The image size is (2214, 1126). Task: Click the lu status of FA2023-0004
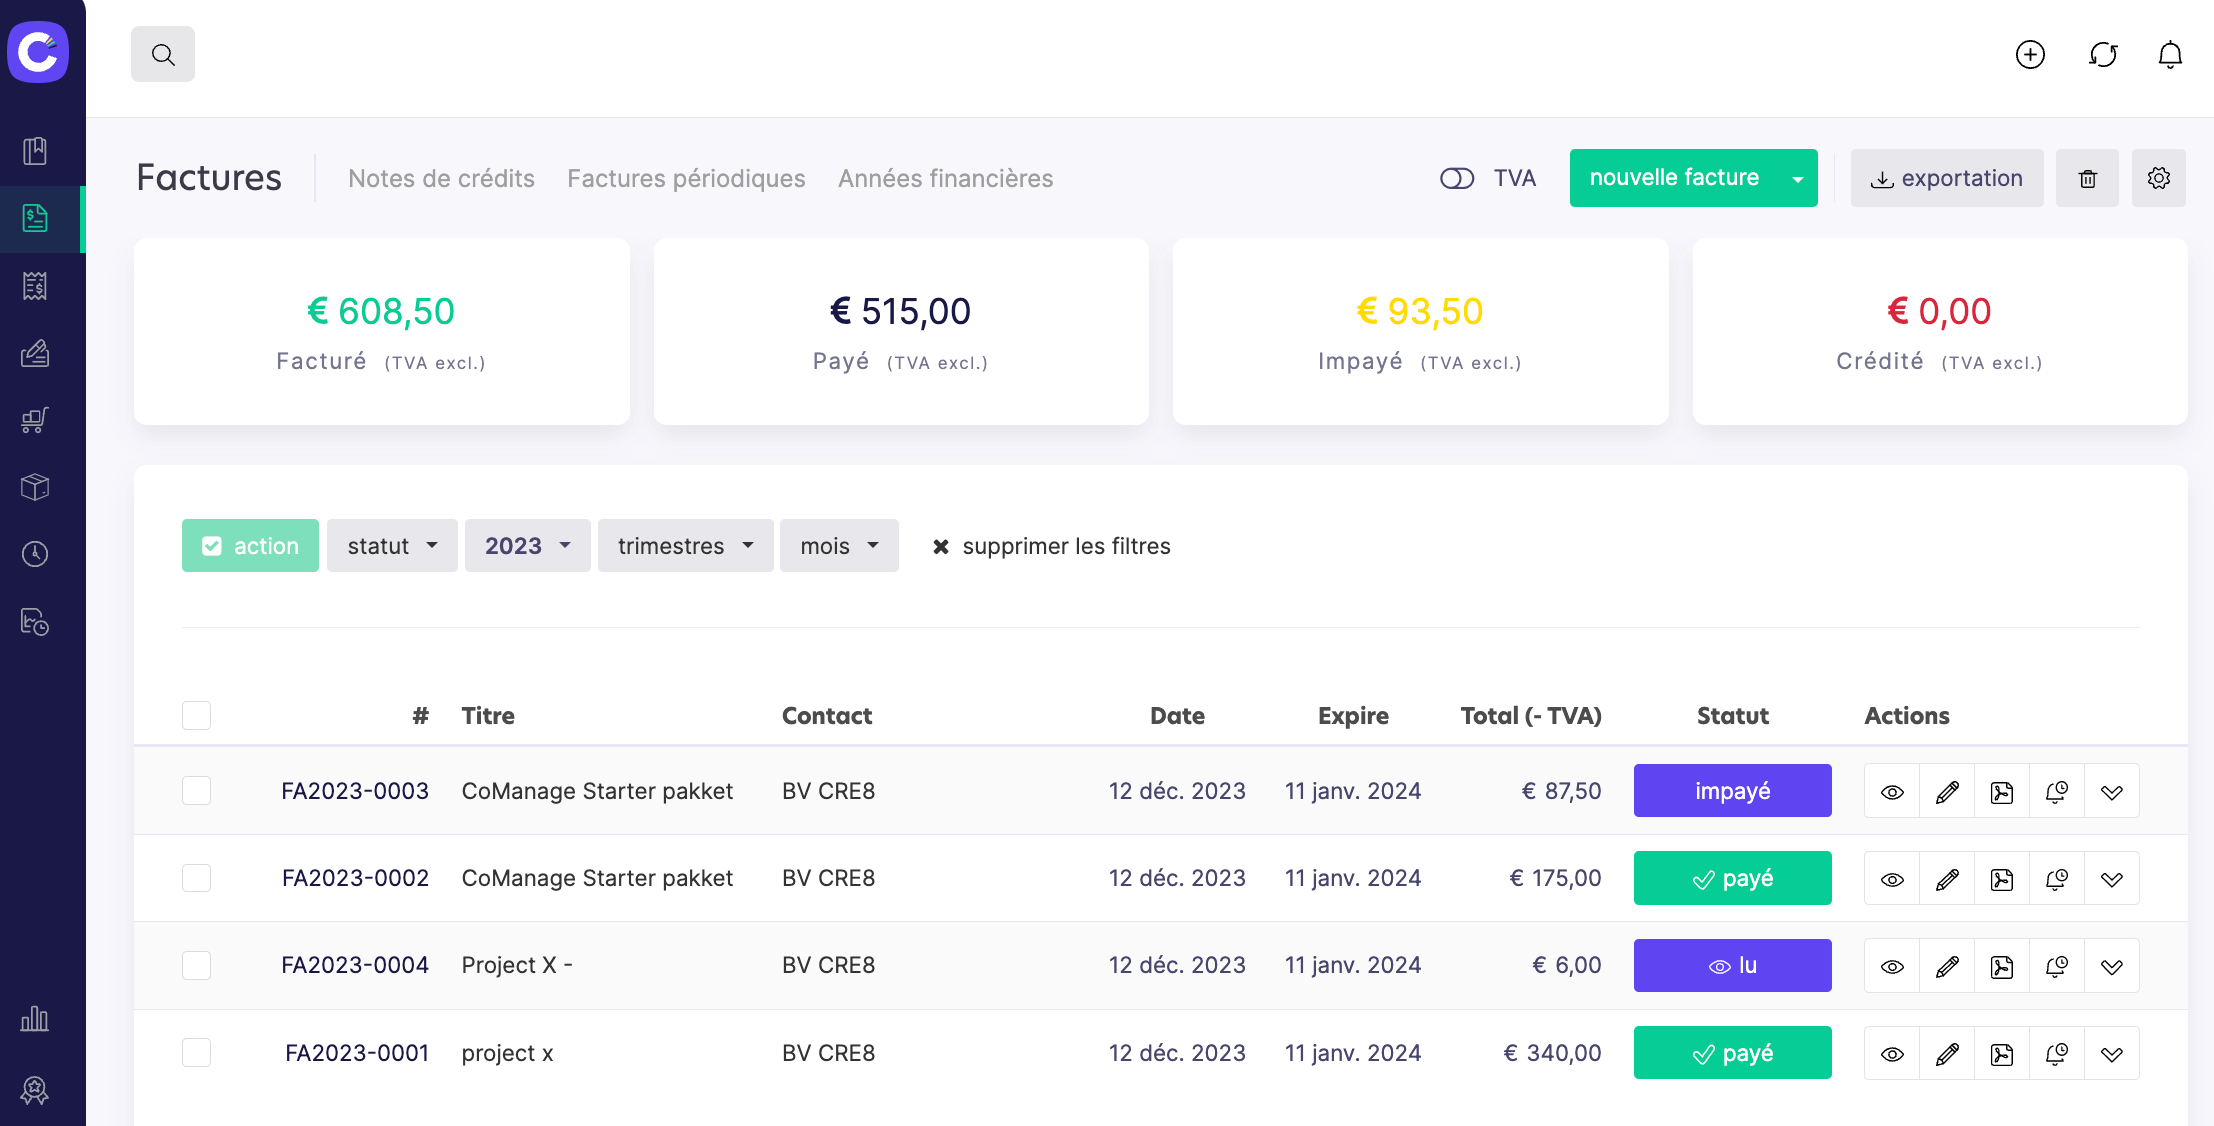tap(1732, 965)
